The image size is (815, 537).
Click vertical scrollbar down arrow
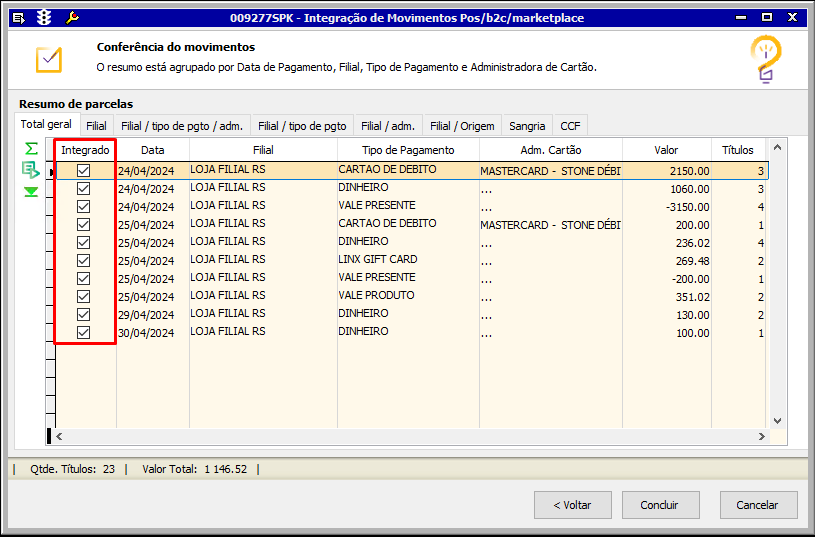pos(777,421)
